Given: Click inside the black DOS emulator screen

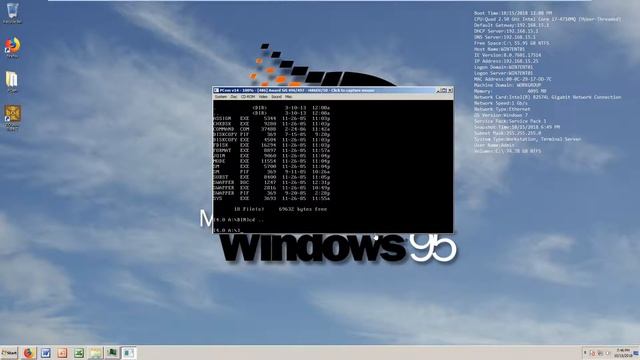Looking at the screenshot, I should [x=333, y=166].
